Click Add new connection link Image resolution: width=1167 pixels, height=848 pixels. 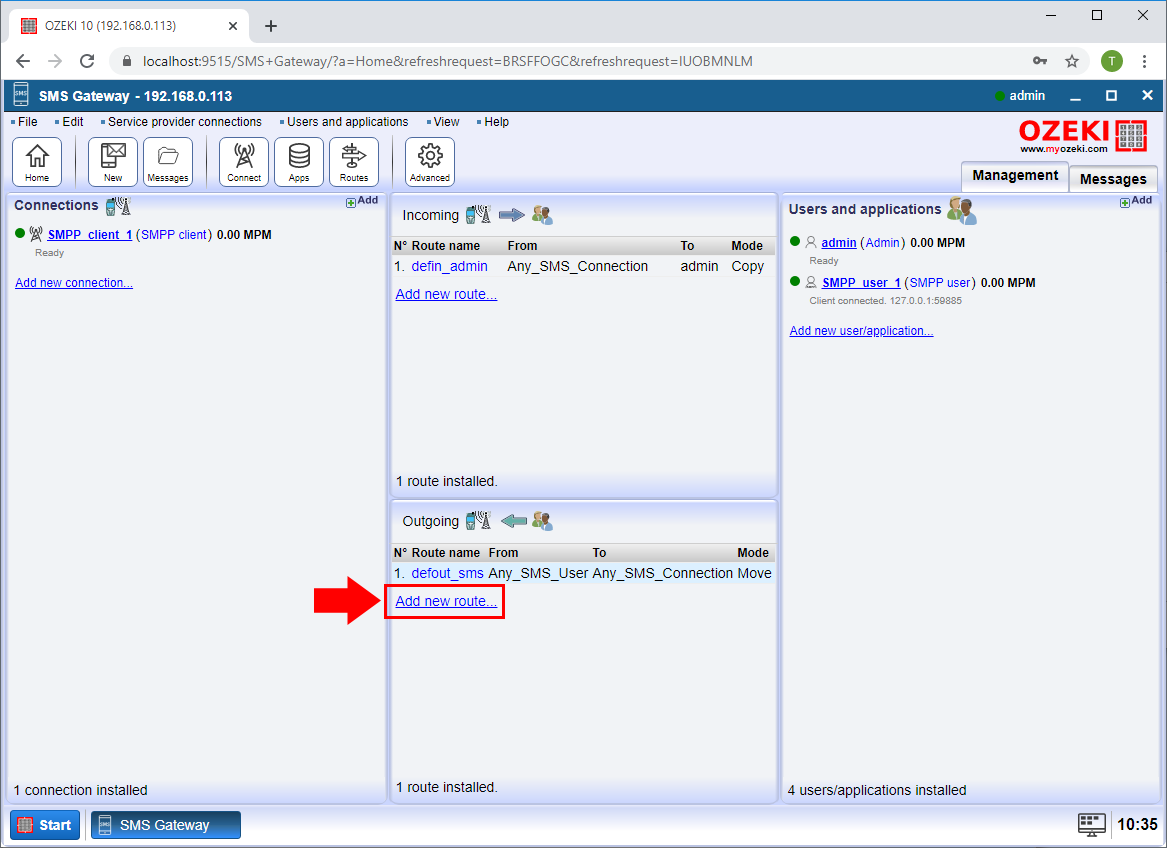pyautogui.click(x=74, y=283)
